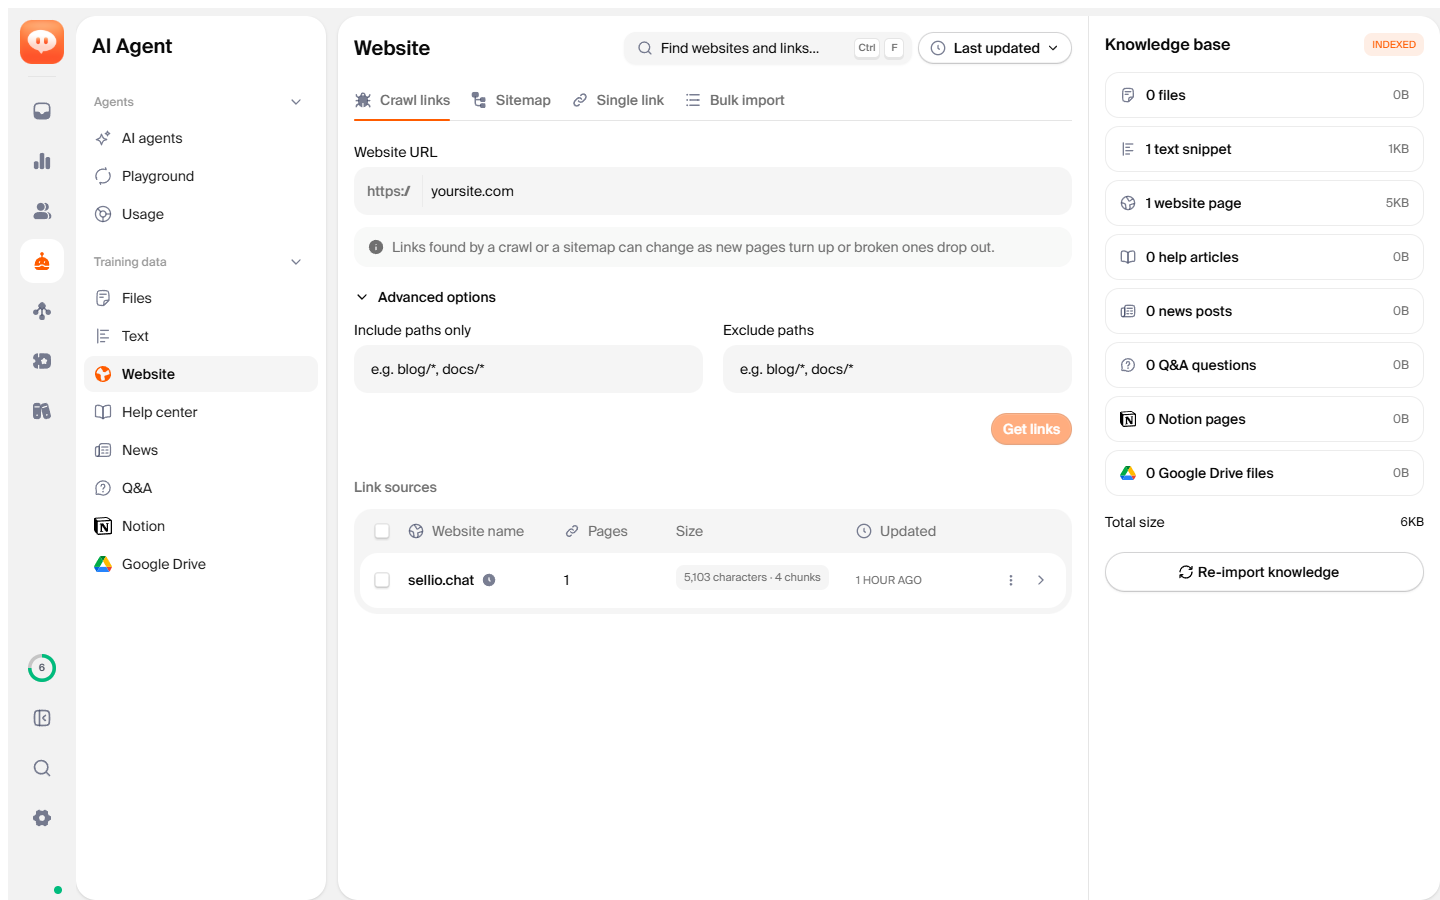The height and width of the screenshot is (900, 1440).
Task: Open the 0 Notion pages knowledge card
Action: 1264,419
